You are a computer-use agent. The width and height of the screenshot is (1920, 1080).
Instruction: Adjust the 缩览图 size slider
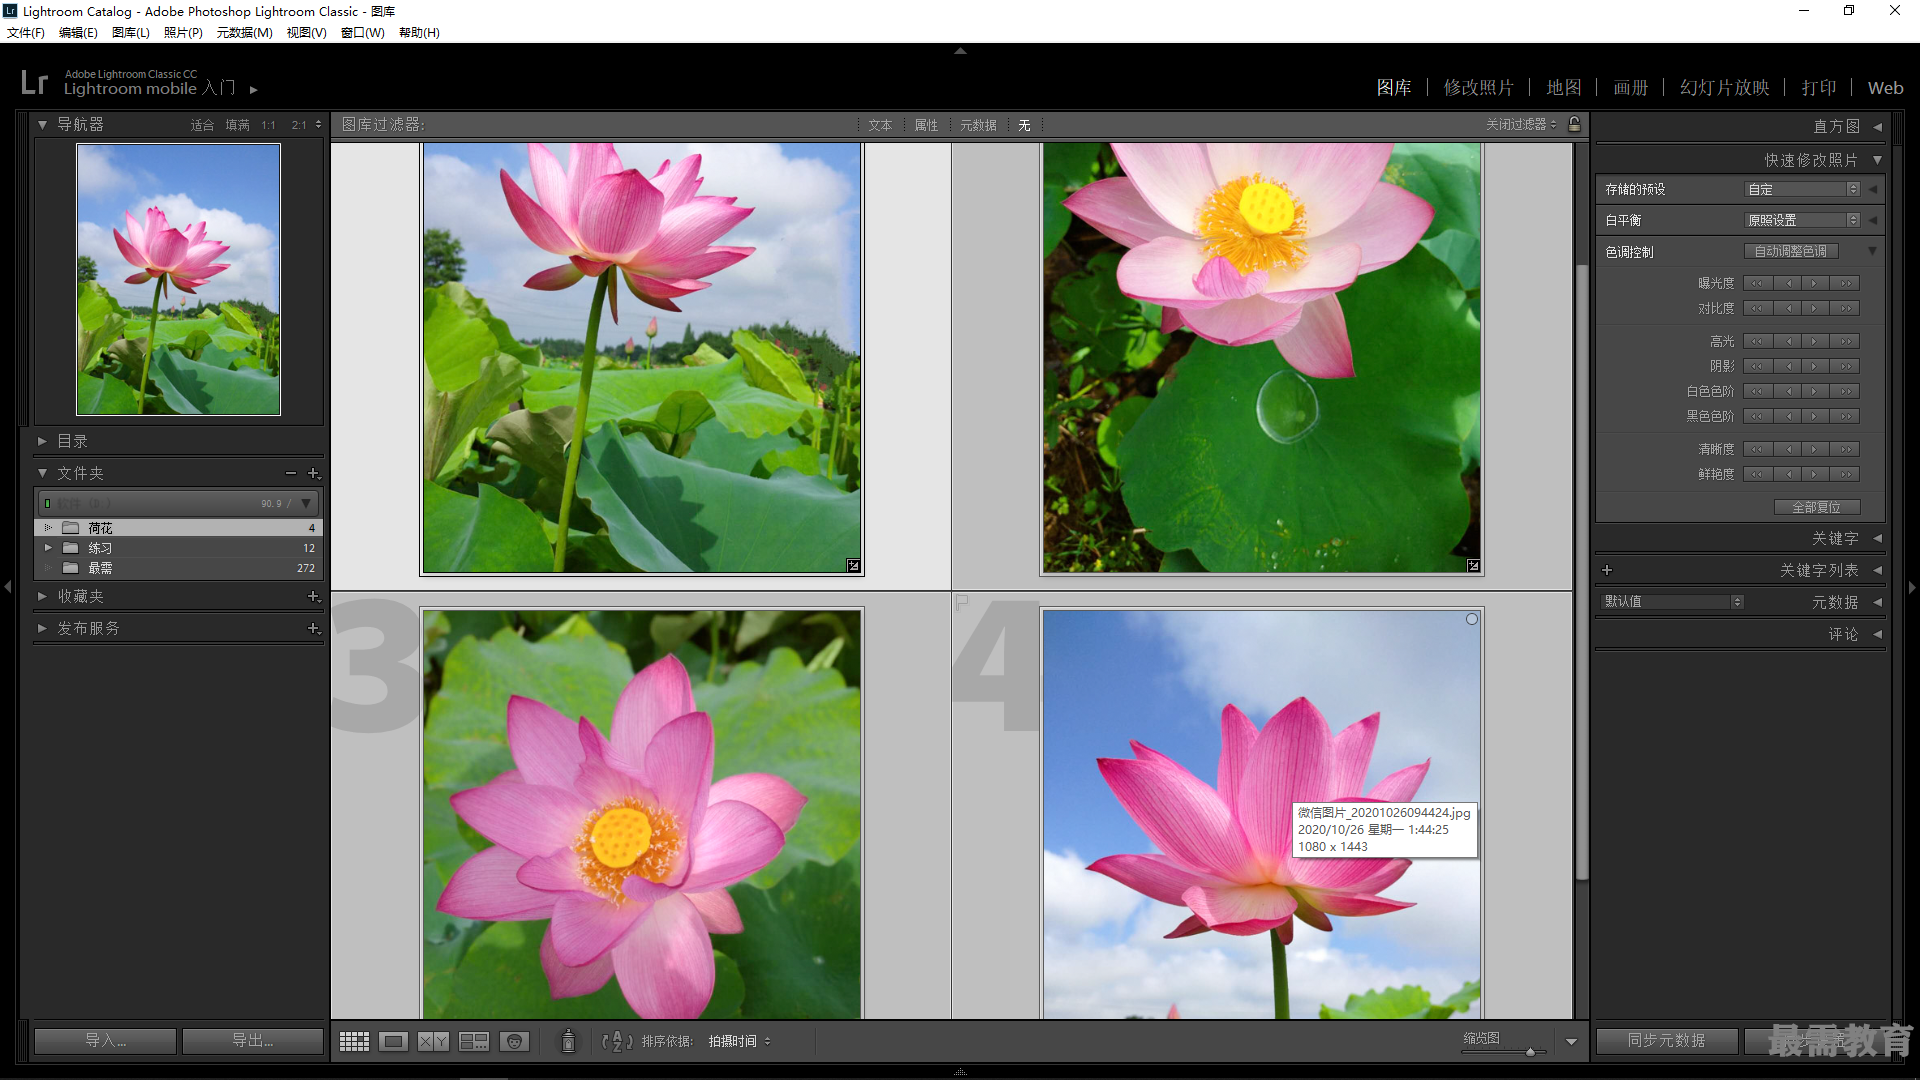[1530, 1052]
